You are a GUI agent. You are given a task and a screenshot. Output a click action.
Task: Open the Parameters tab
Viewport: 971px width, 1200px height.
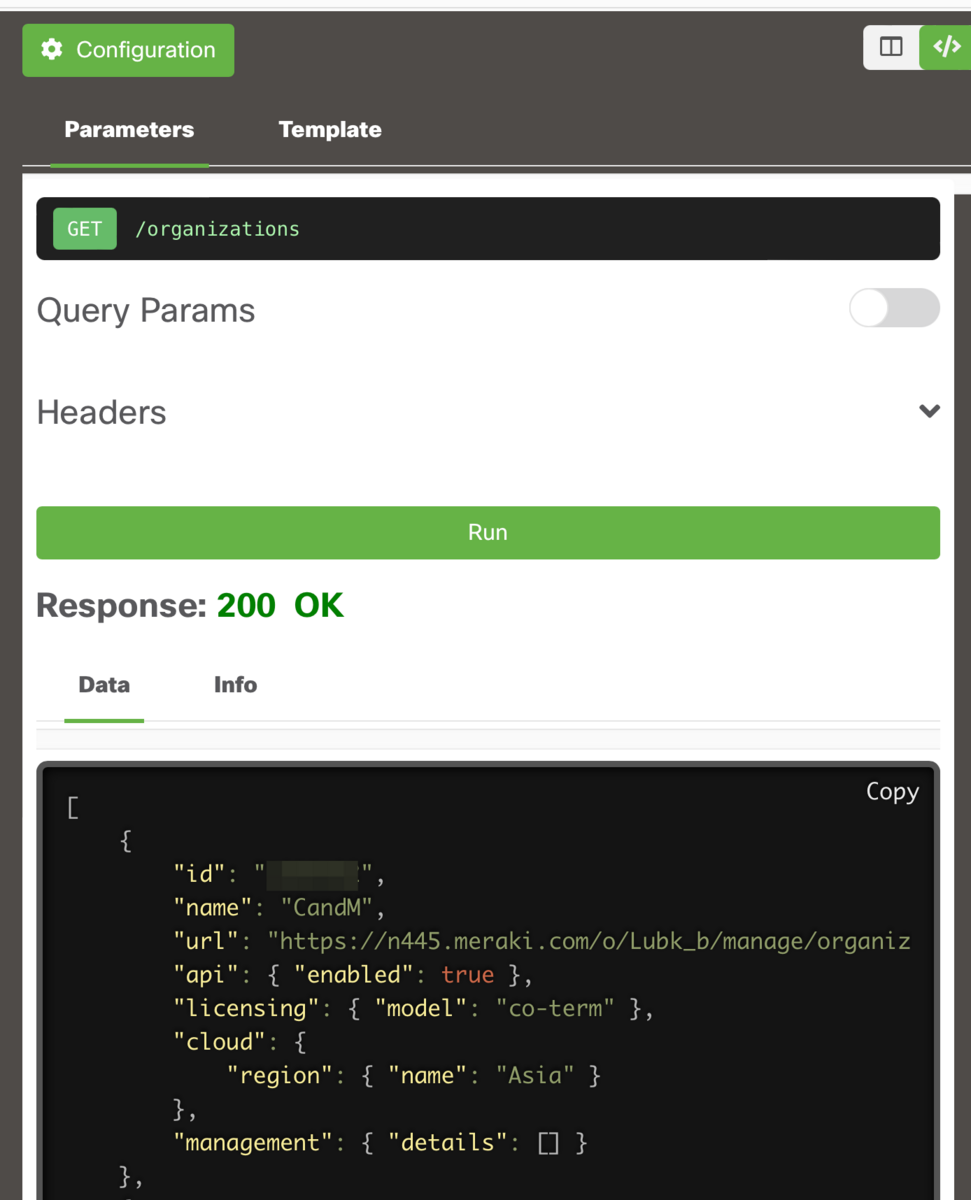click(129, 129)
